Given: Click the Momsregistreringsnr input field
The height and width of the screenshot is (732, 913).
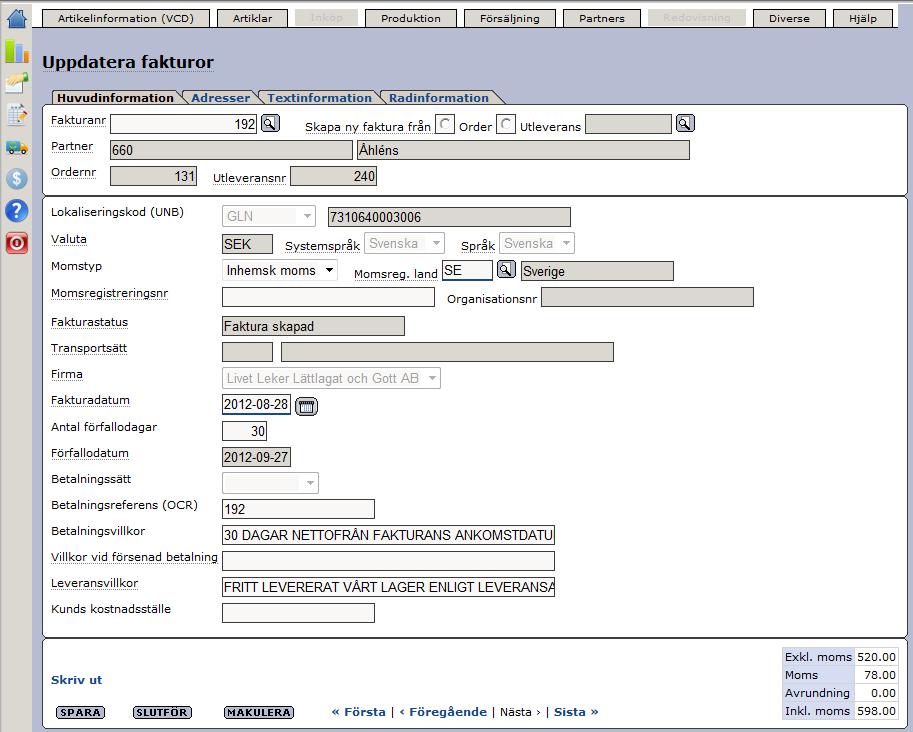Looking at the screenshot, I should point(328,297).
